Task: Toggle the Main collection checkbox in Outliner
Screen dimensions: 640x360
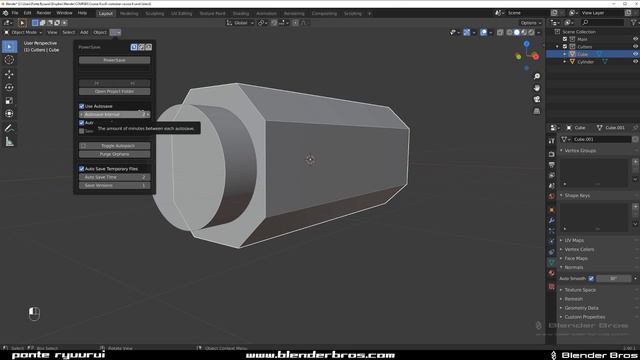Action: [565, 39]
